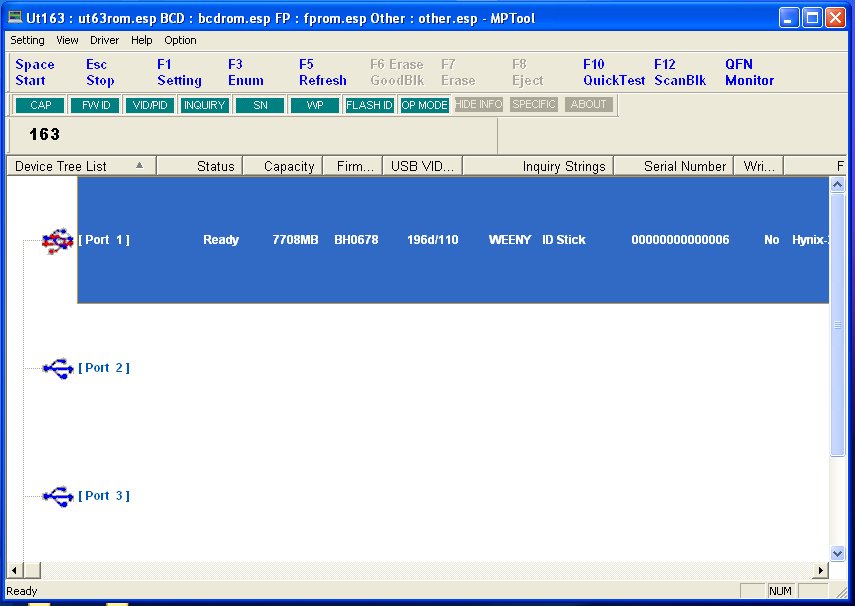Toggle the VID/PID column button
Viewport: 855px width, 606px height.
pos(150,105)
